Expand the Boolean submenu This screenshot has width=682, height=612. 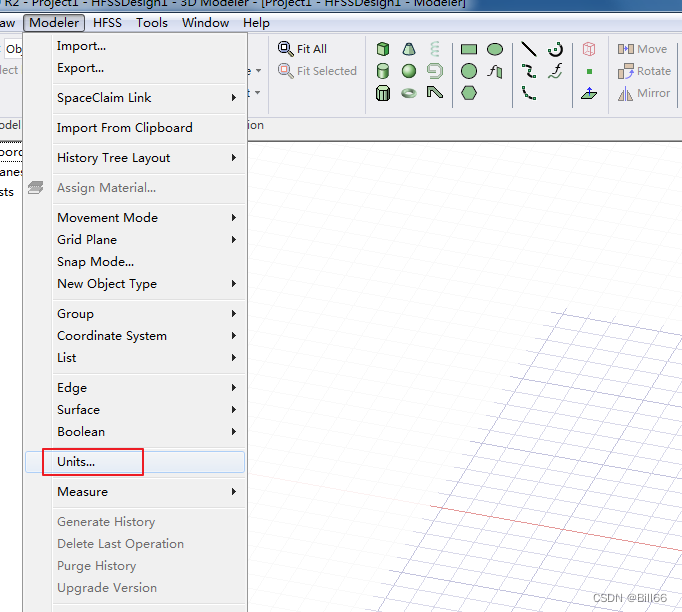pos(135,432)
